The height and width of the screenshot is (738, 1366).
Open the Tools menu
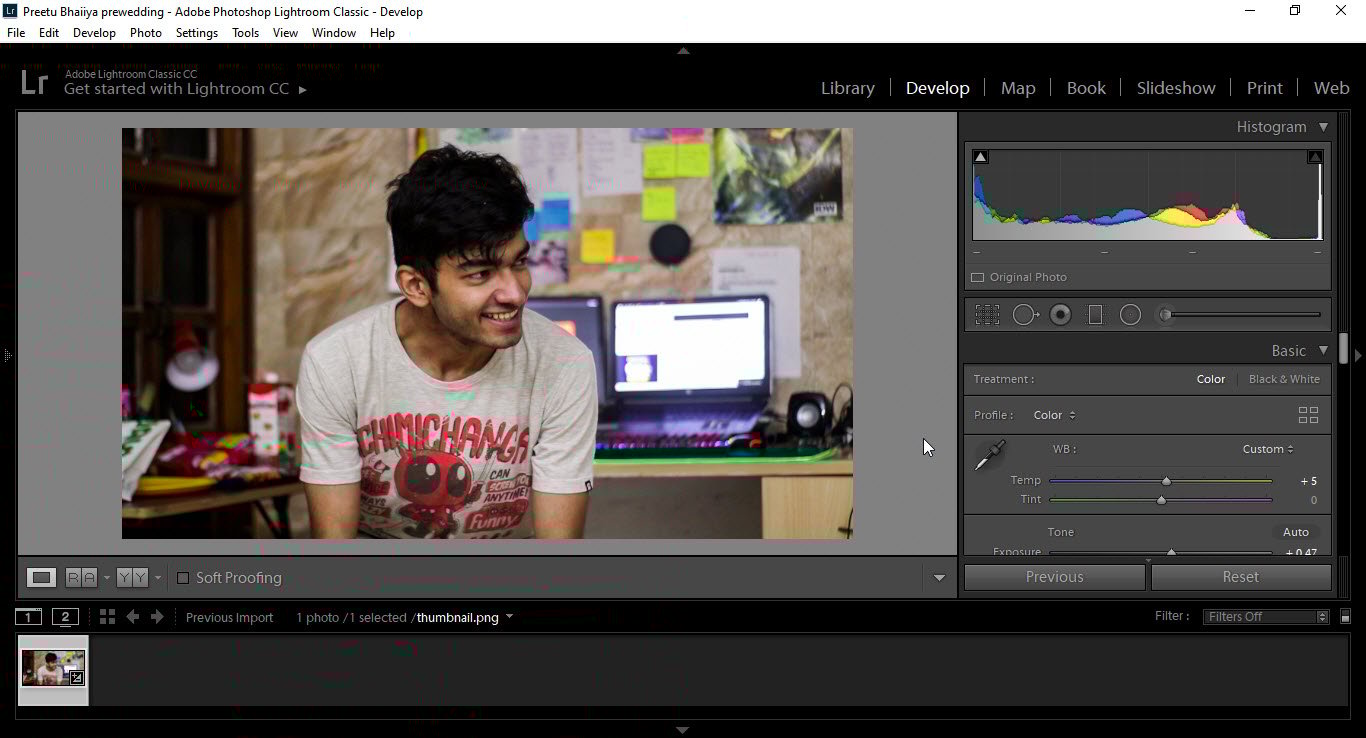tap(246, 33)
